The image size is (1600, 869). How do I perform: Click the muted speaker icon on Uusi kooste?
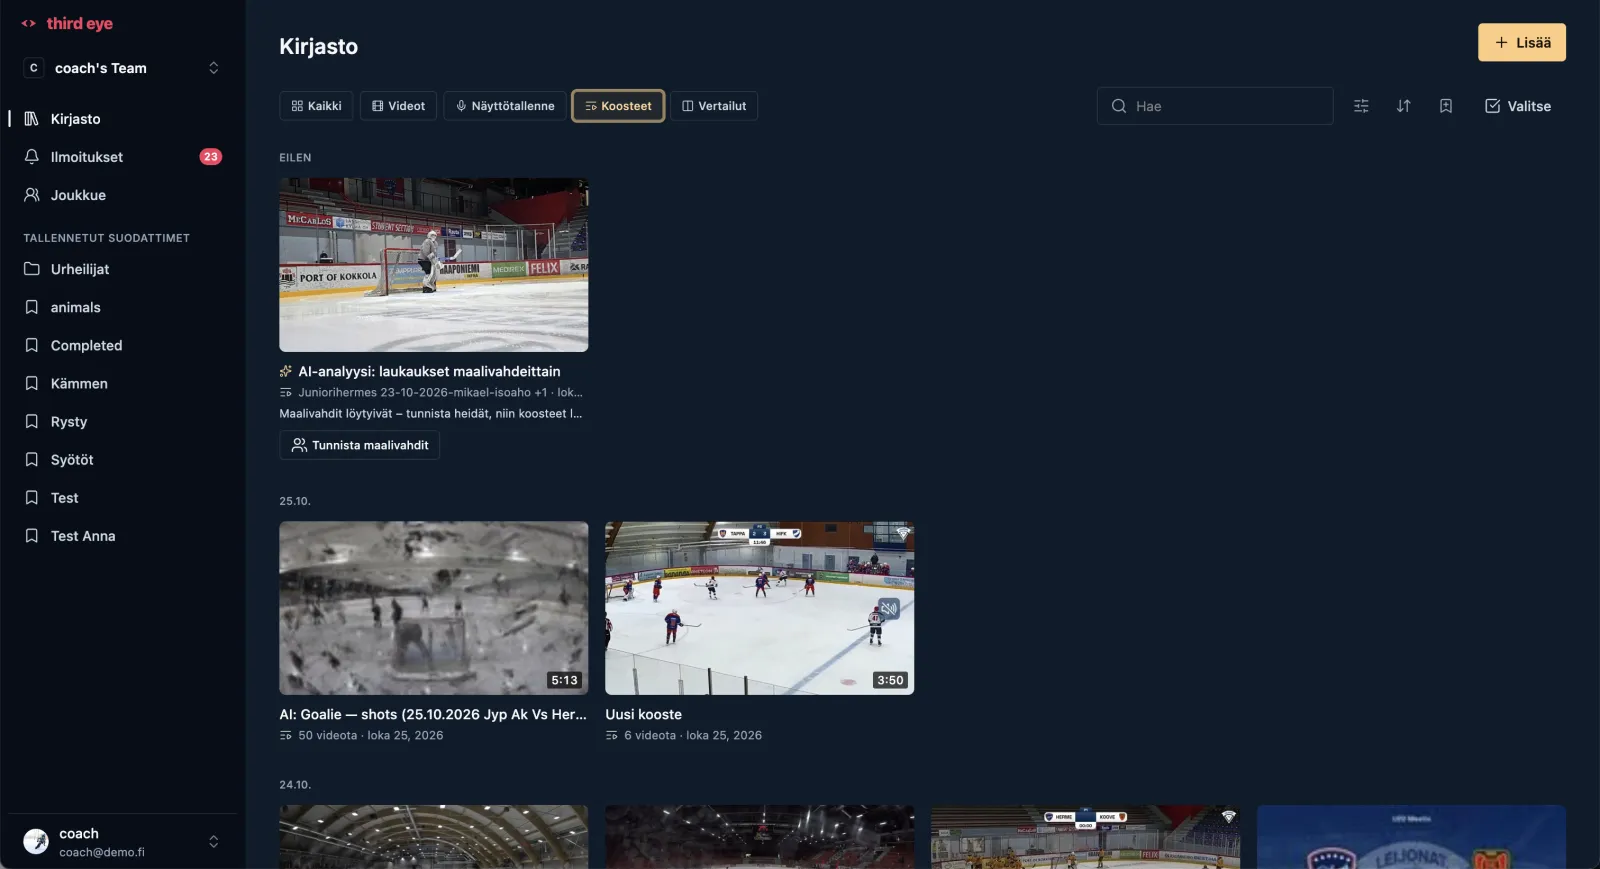point(888,608)
